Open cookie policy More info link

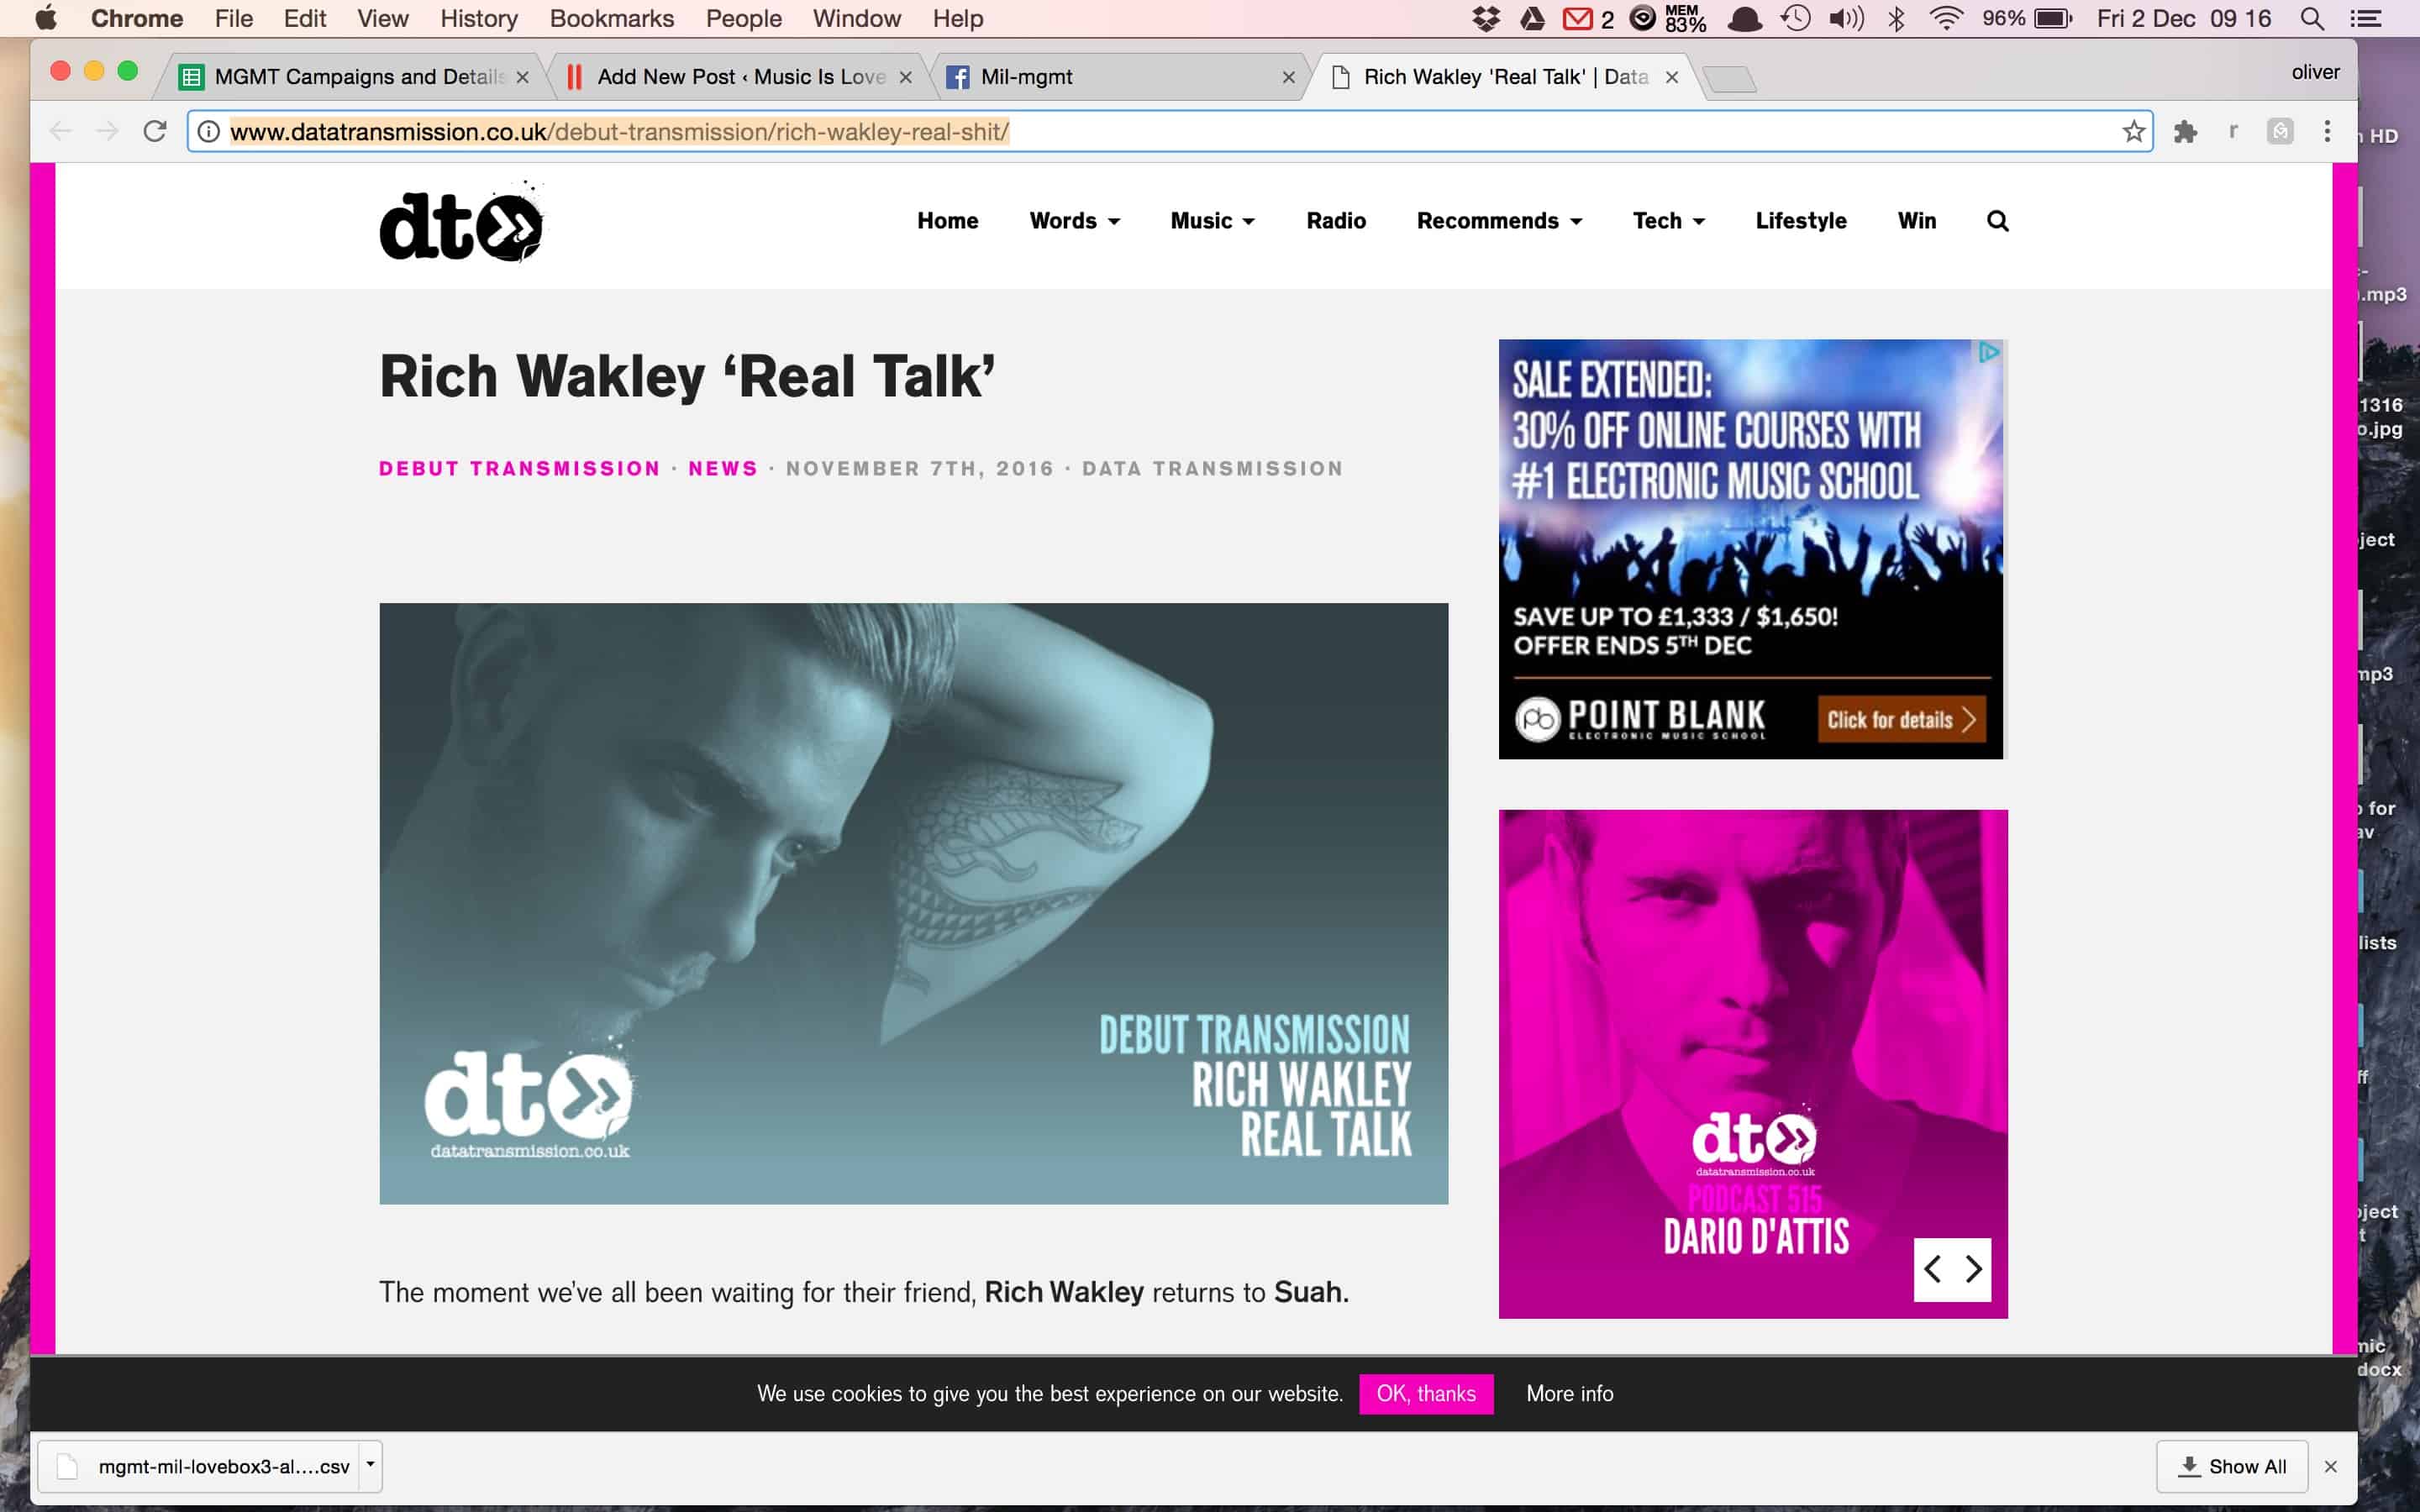[x=1569, y=1393]
